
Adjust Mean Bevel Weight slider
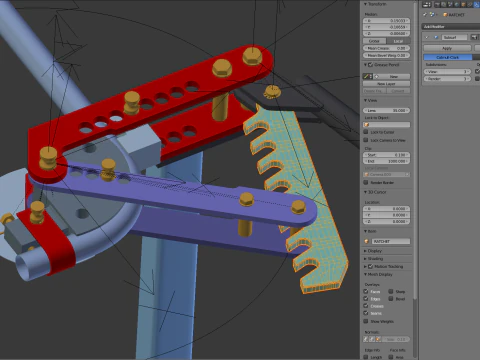(387, 56)
